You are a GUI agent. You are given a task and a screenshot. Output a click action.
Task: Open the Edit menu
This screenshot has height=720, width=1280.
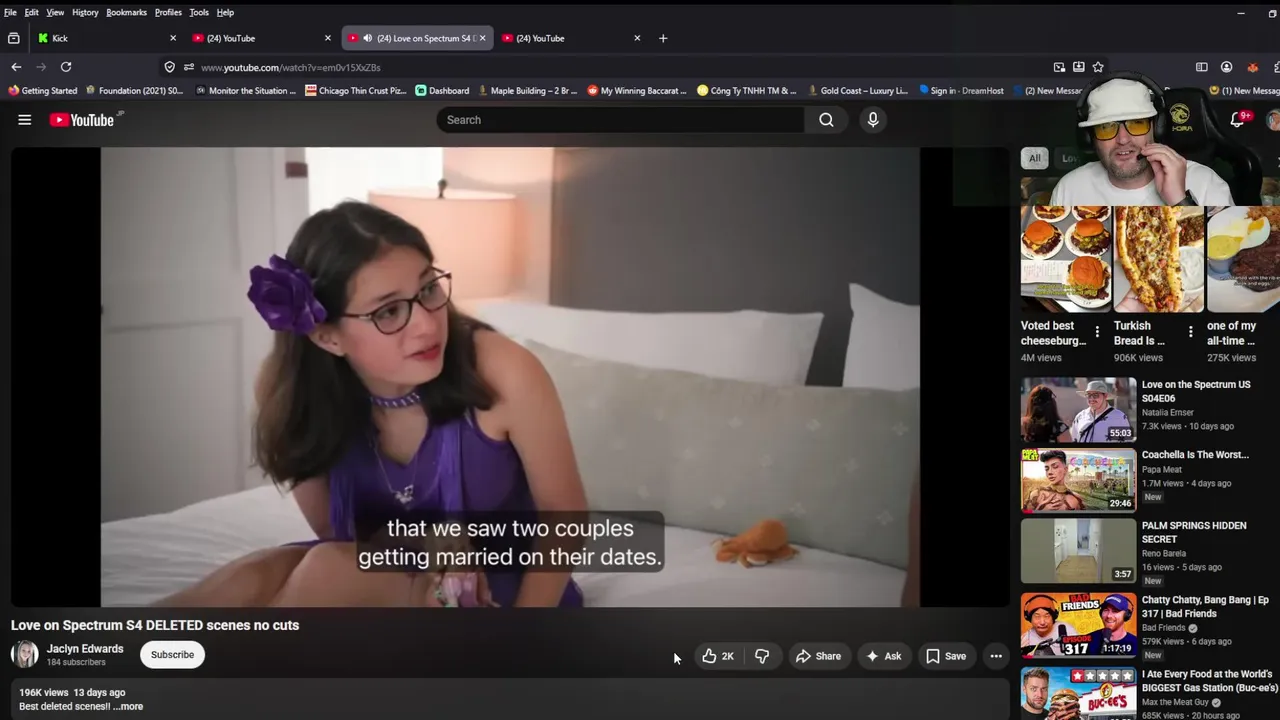click(x=32, y=12)
